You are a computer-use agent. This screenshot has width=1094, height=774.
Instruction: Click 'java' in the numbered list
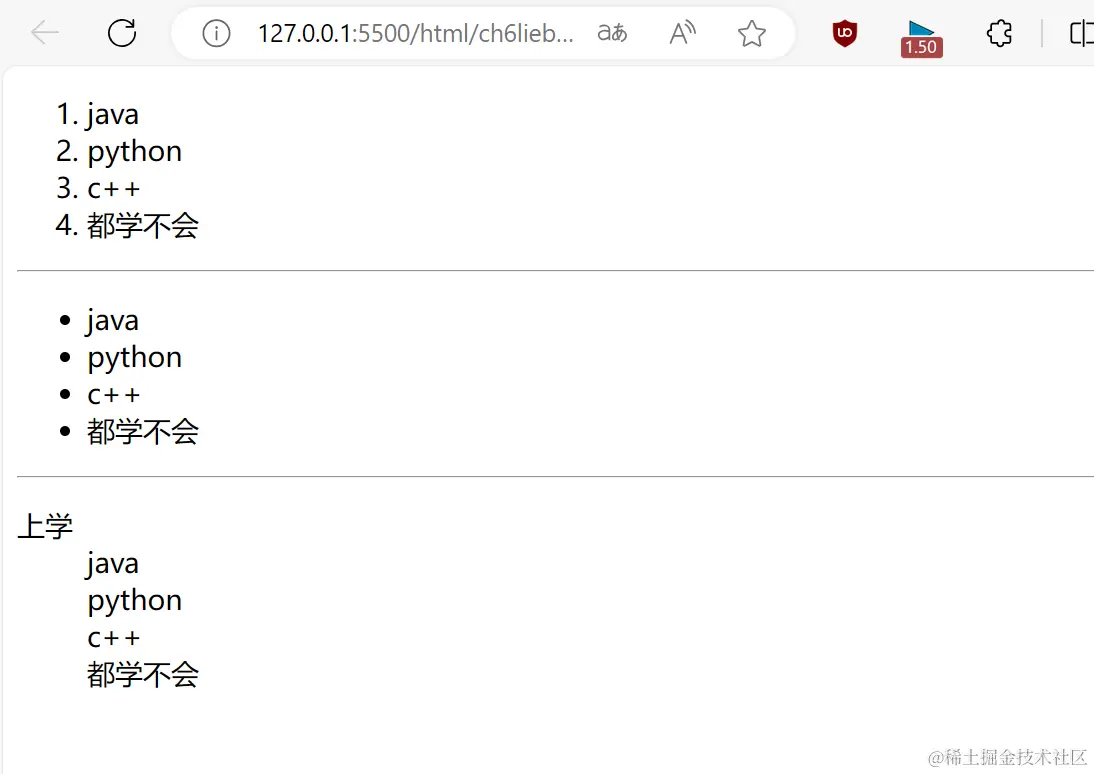coord(113,114)
